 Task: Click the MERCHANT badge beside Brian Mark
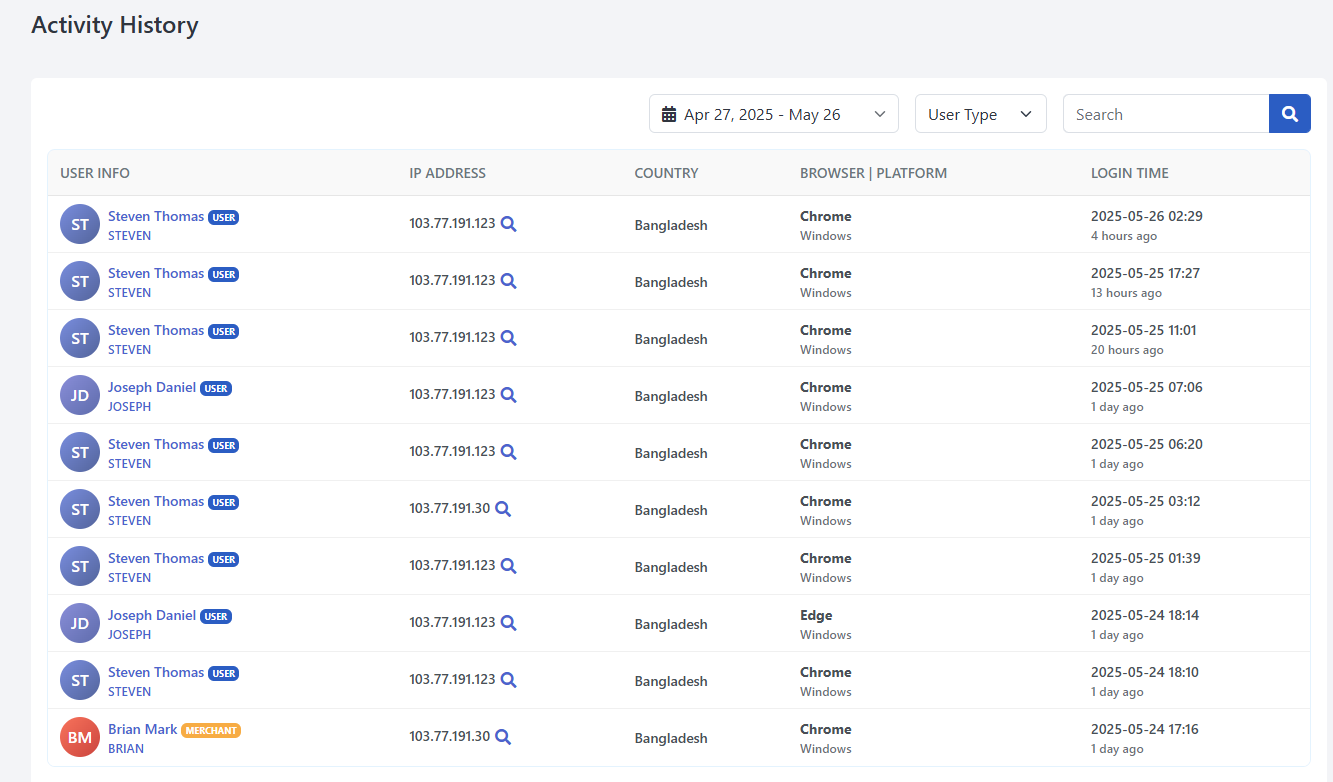211,730
